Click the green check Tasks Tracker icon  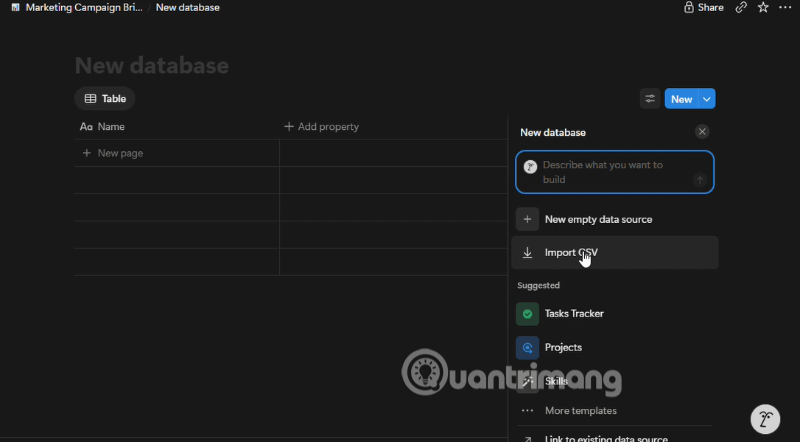(x=527, y=314)
